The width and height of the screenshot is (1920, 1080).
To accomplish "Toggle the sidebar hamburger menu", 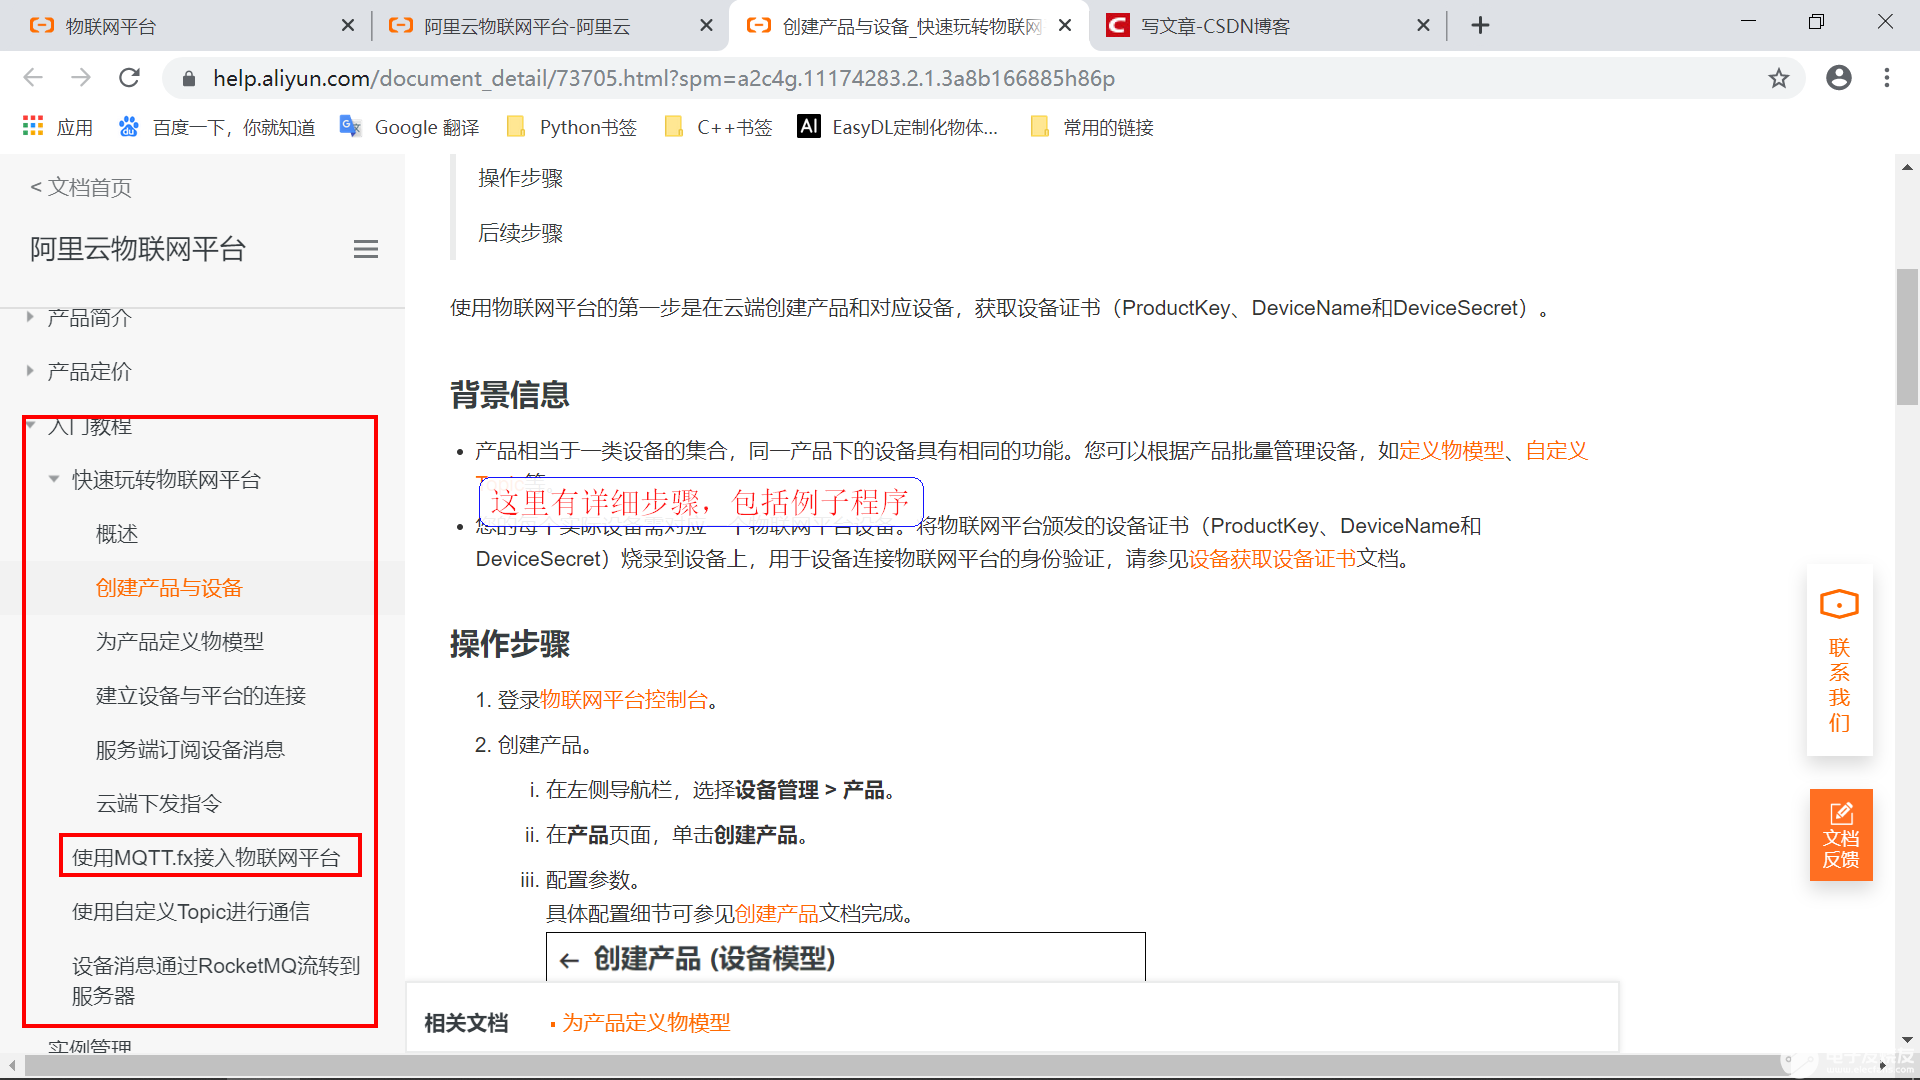I will pos(365,249).
